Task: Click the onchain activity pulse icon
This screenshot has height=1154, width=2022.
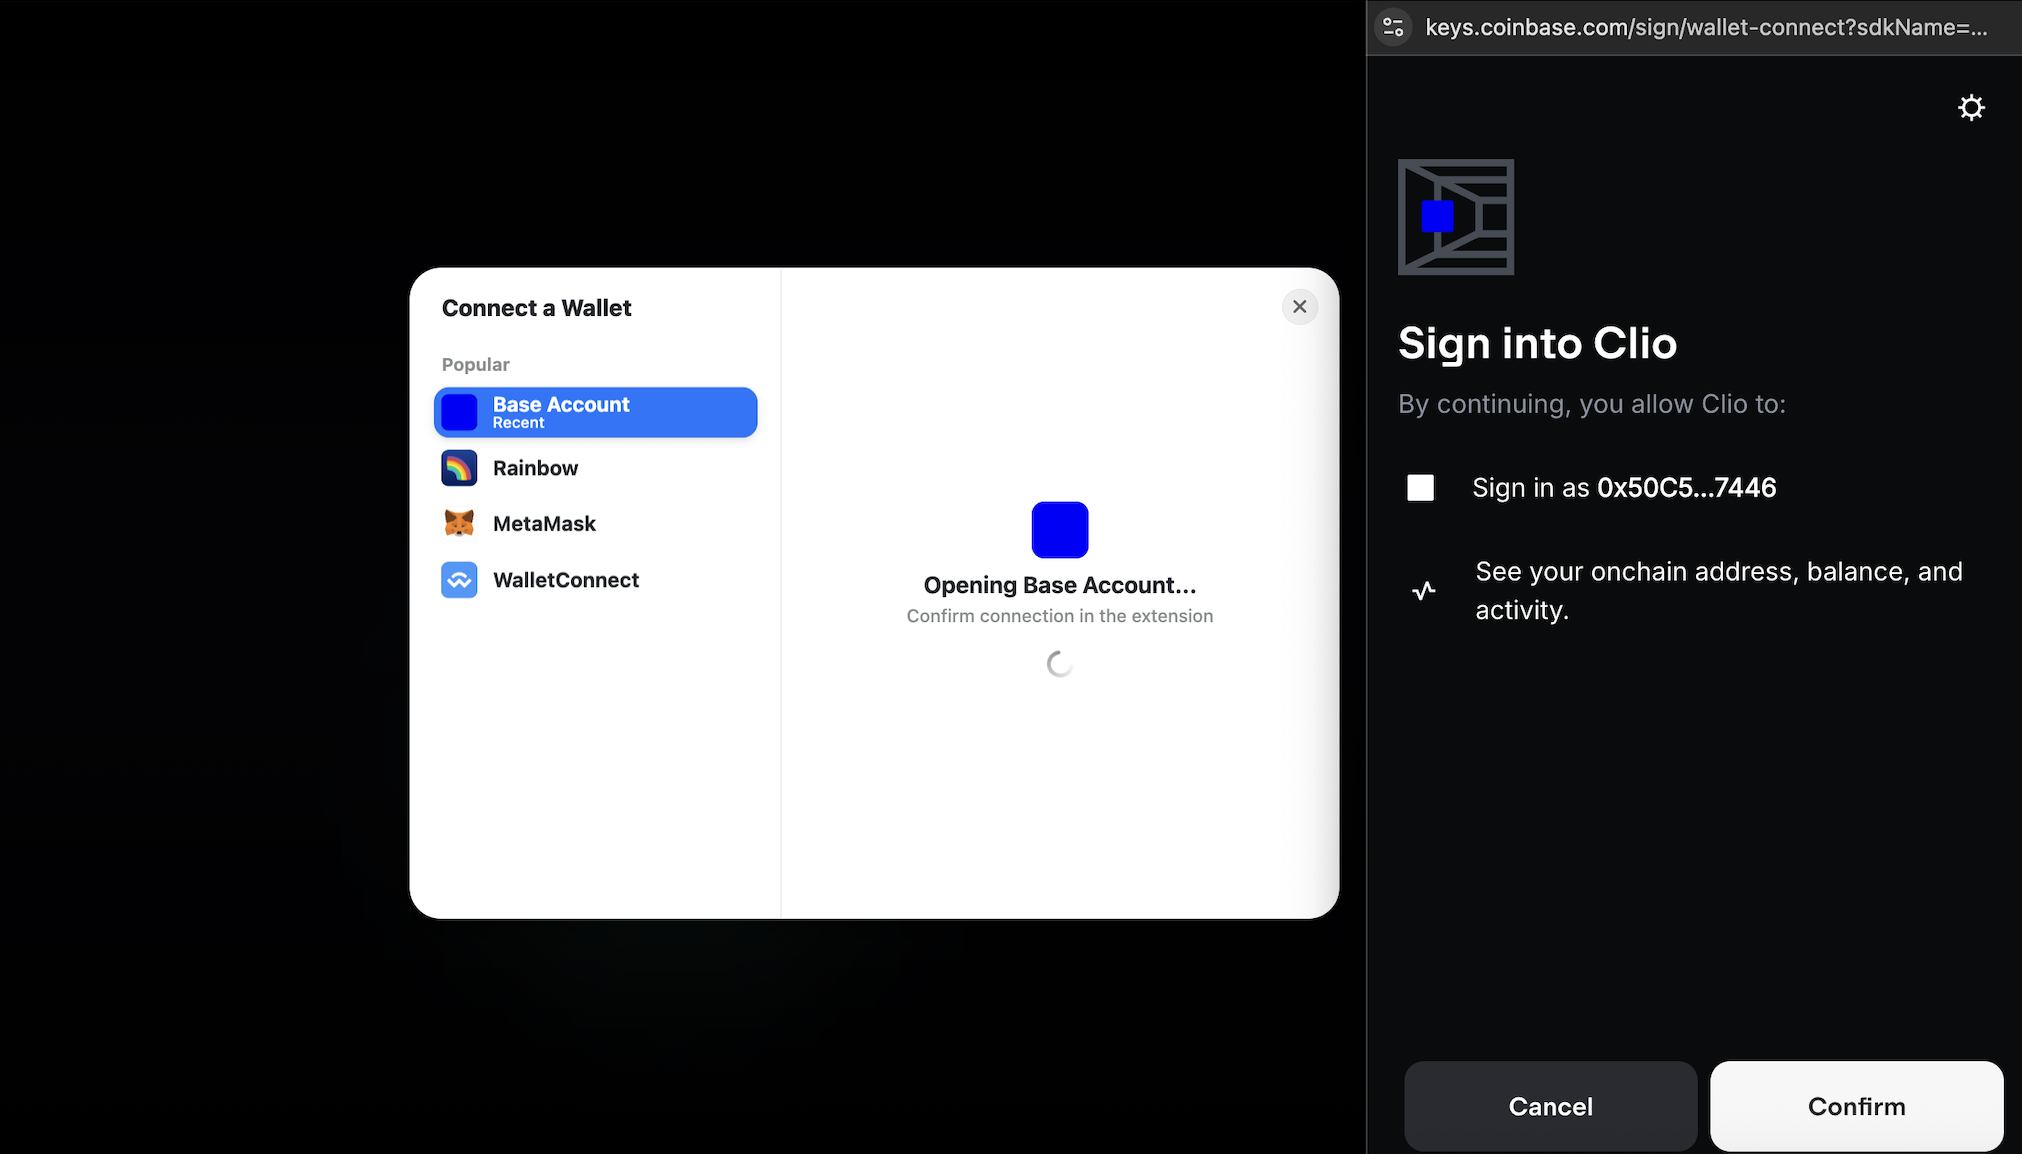Action: click(1423, 590)
